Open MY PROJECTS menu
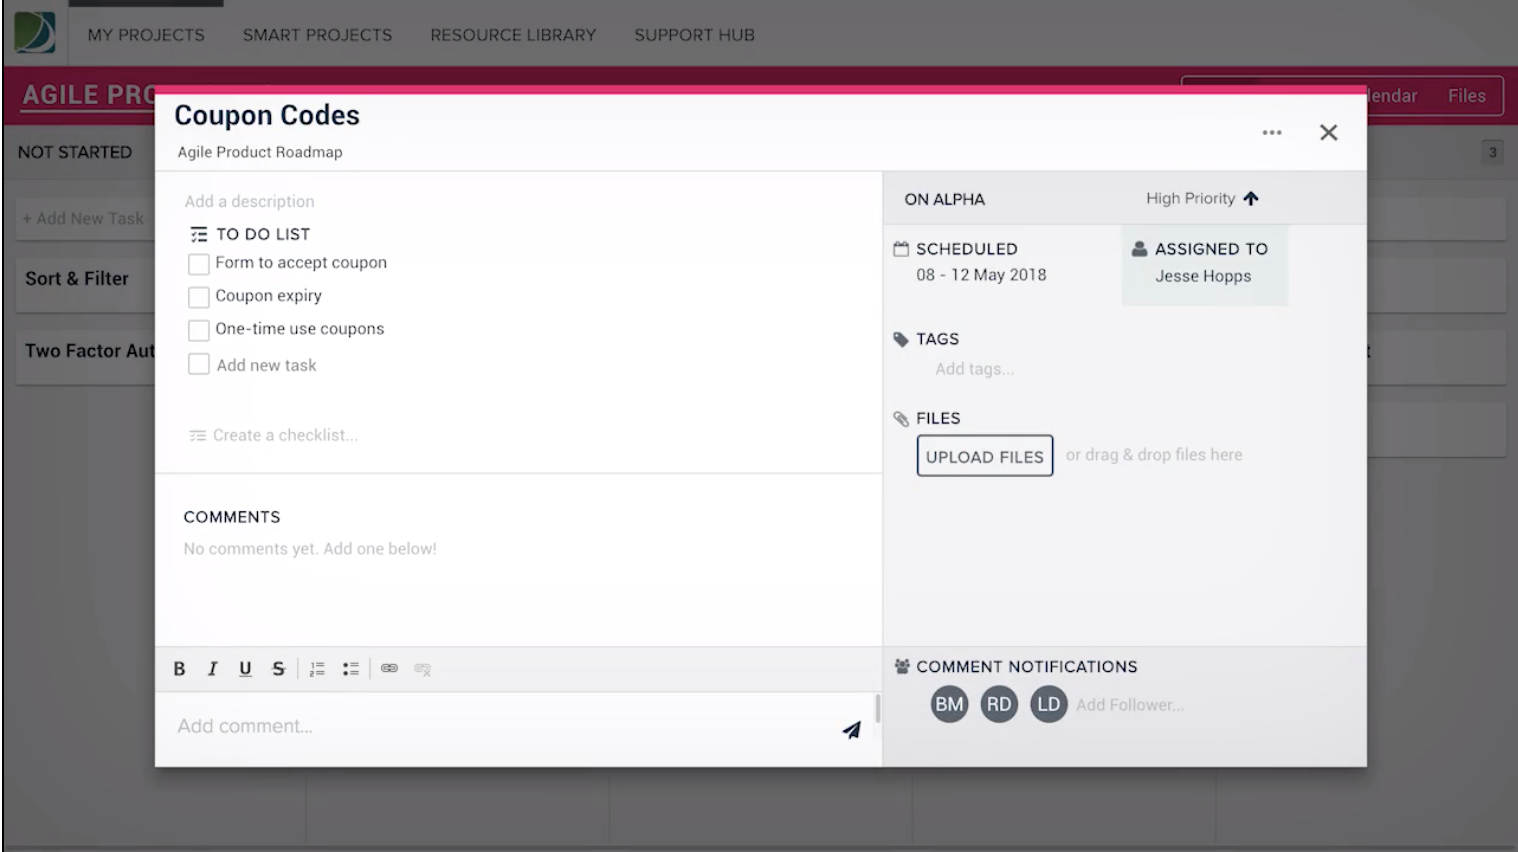The height and width of the screenshot is (852, 1518). pyautogui.click(x=146, y=35)
